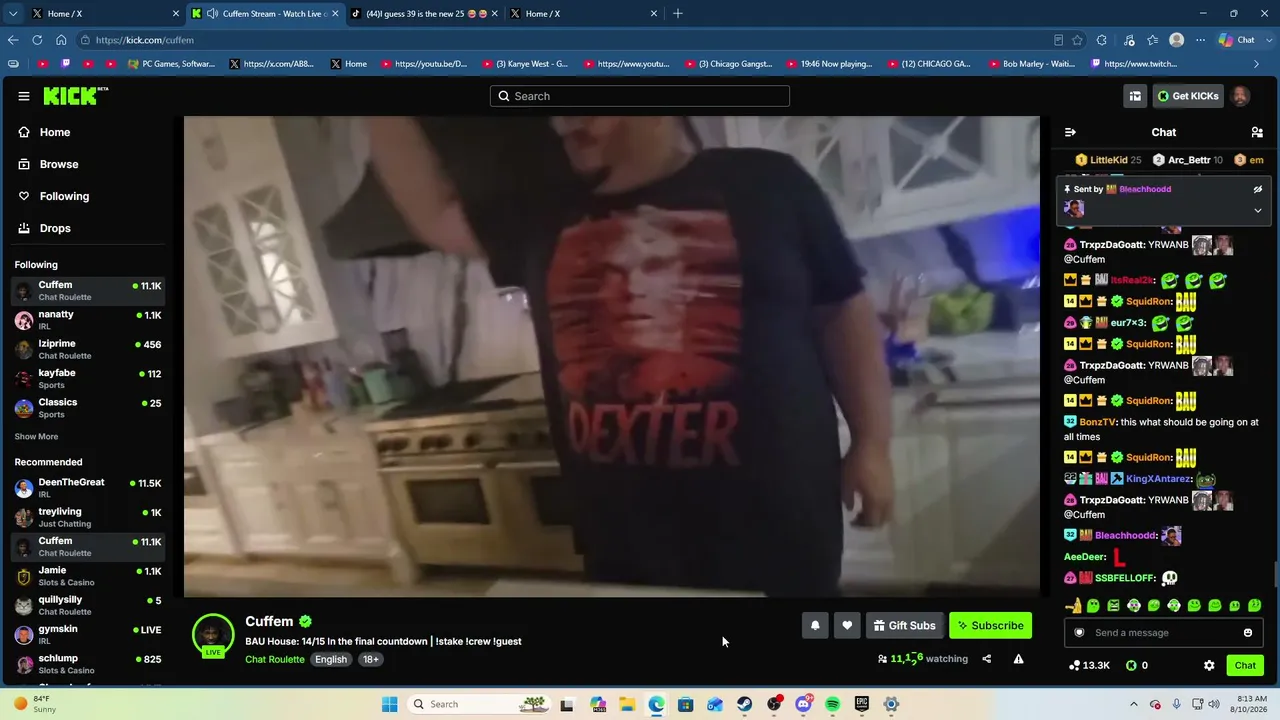
Task: Open Jamie Slots & Casino channel
Action: [88, 576]
